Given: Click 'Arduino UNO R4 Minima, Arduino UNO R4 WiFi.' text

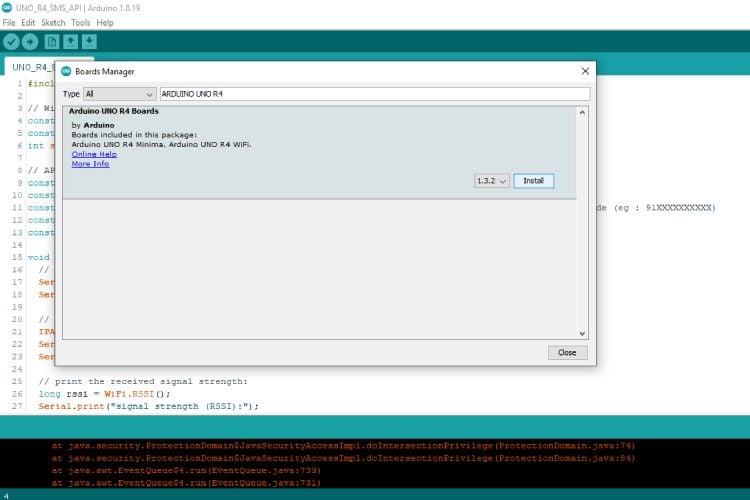Looking at the screenshot, I should tap(161, 144).
